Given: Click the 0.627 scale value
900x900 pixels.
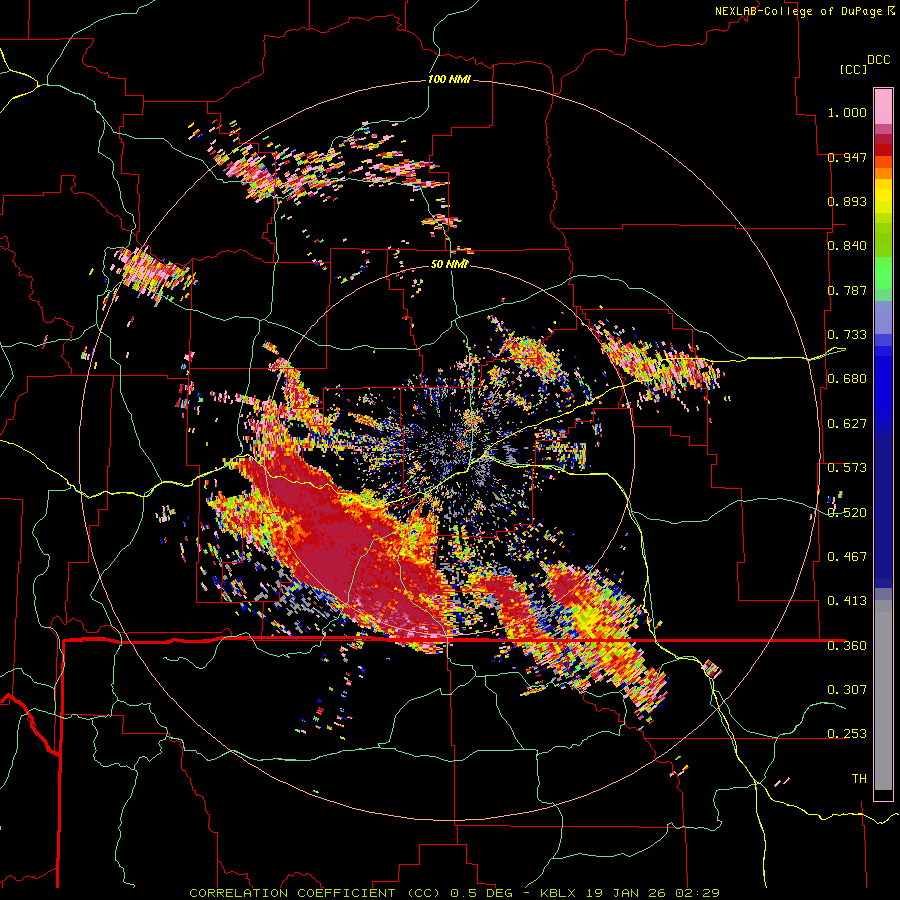Looking at the screenshot, I should click(847, 424).
